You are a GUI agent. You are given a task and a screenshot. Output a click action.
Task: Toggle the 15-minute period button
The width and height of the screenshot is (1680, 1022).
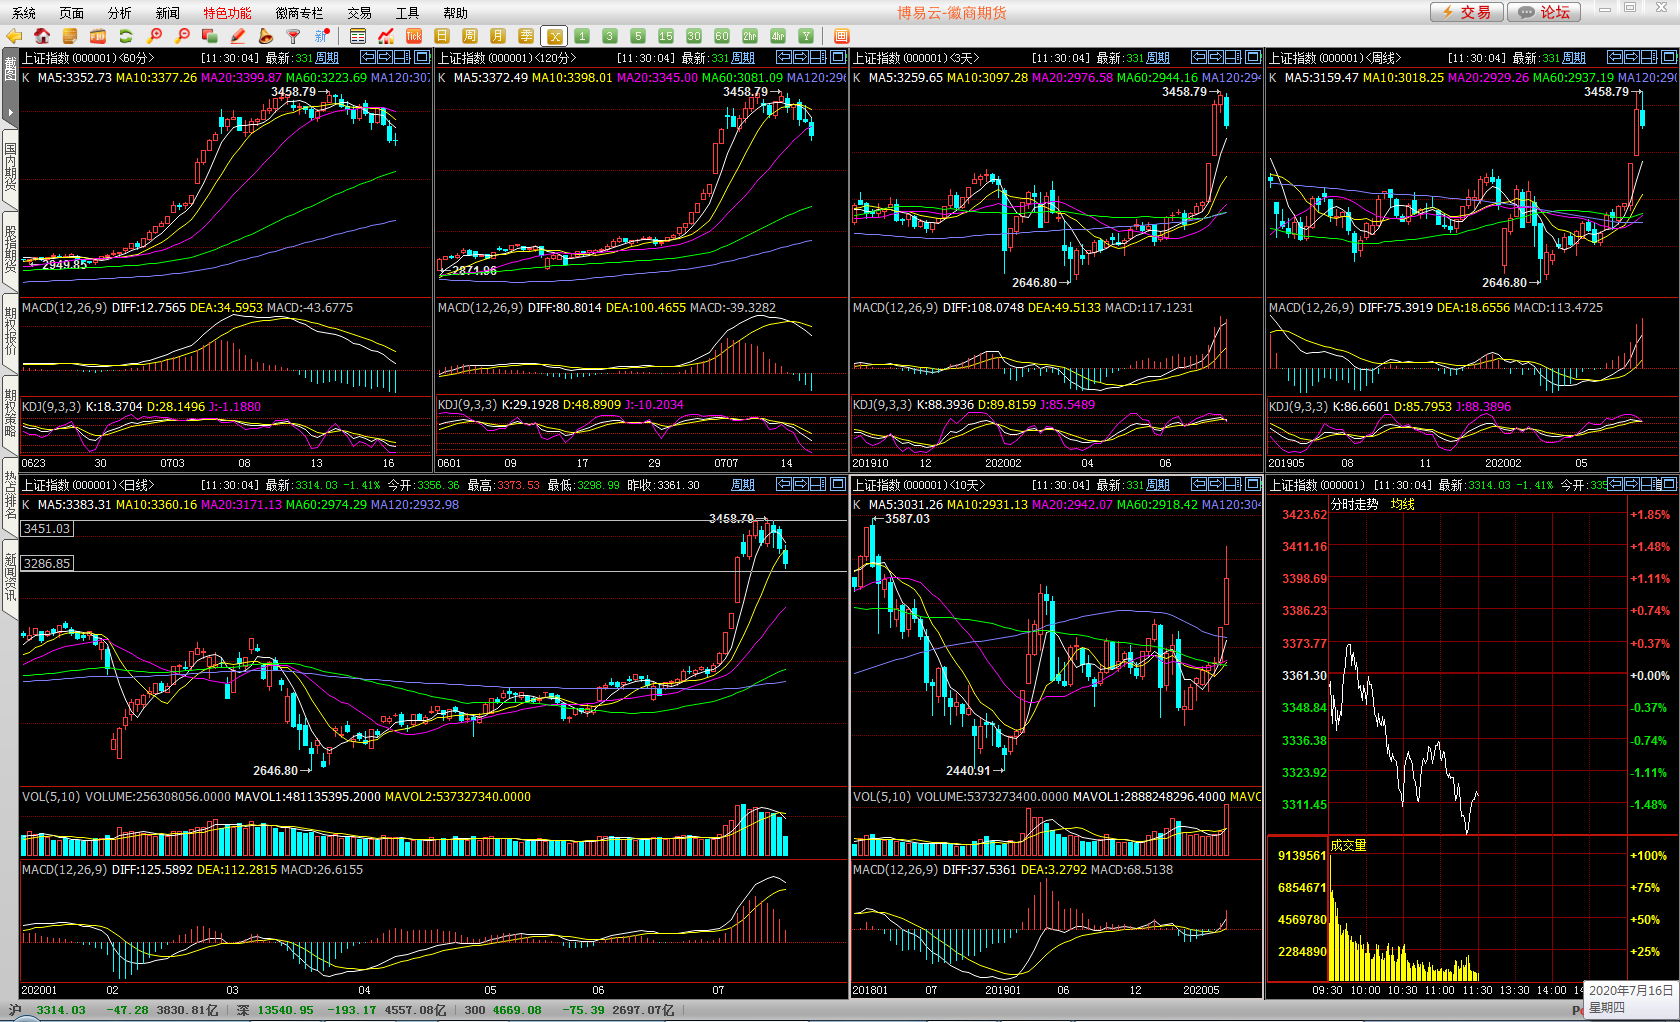pos(666,36)
